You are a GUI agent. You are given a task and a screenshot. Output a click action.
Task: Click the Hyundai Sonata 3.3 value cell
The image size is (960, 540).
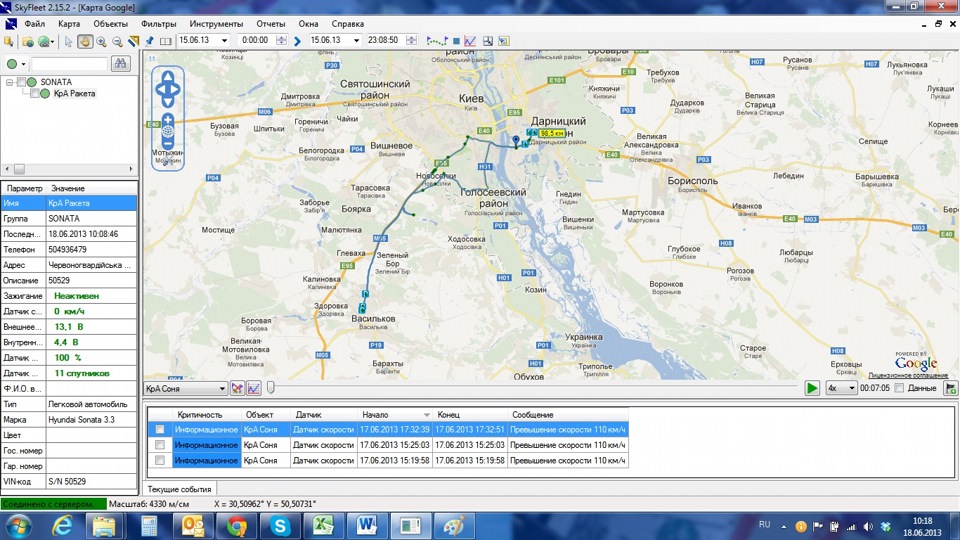91,420
